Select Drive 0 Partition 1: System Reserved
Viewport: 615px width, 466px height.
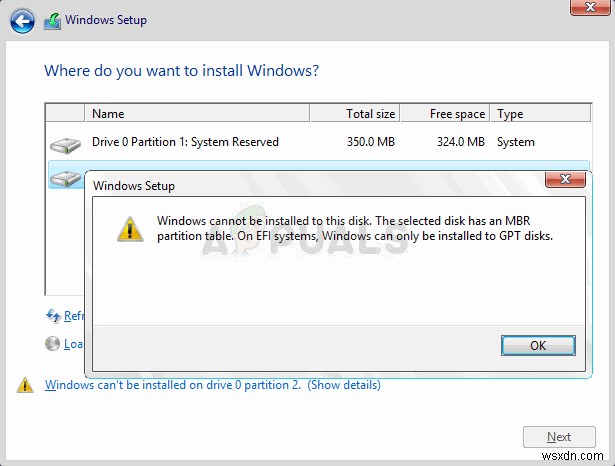[185, 142]
